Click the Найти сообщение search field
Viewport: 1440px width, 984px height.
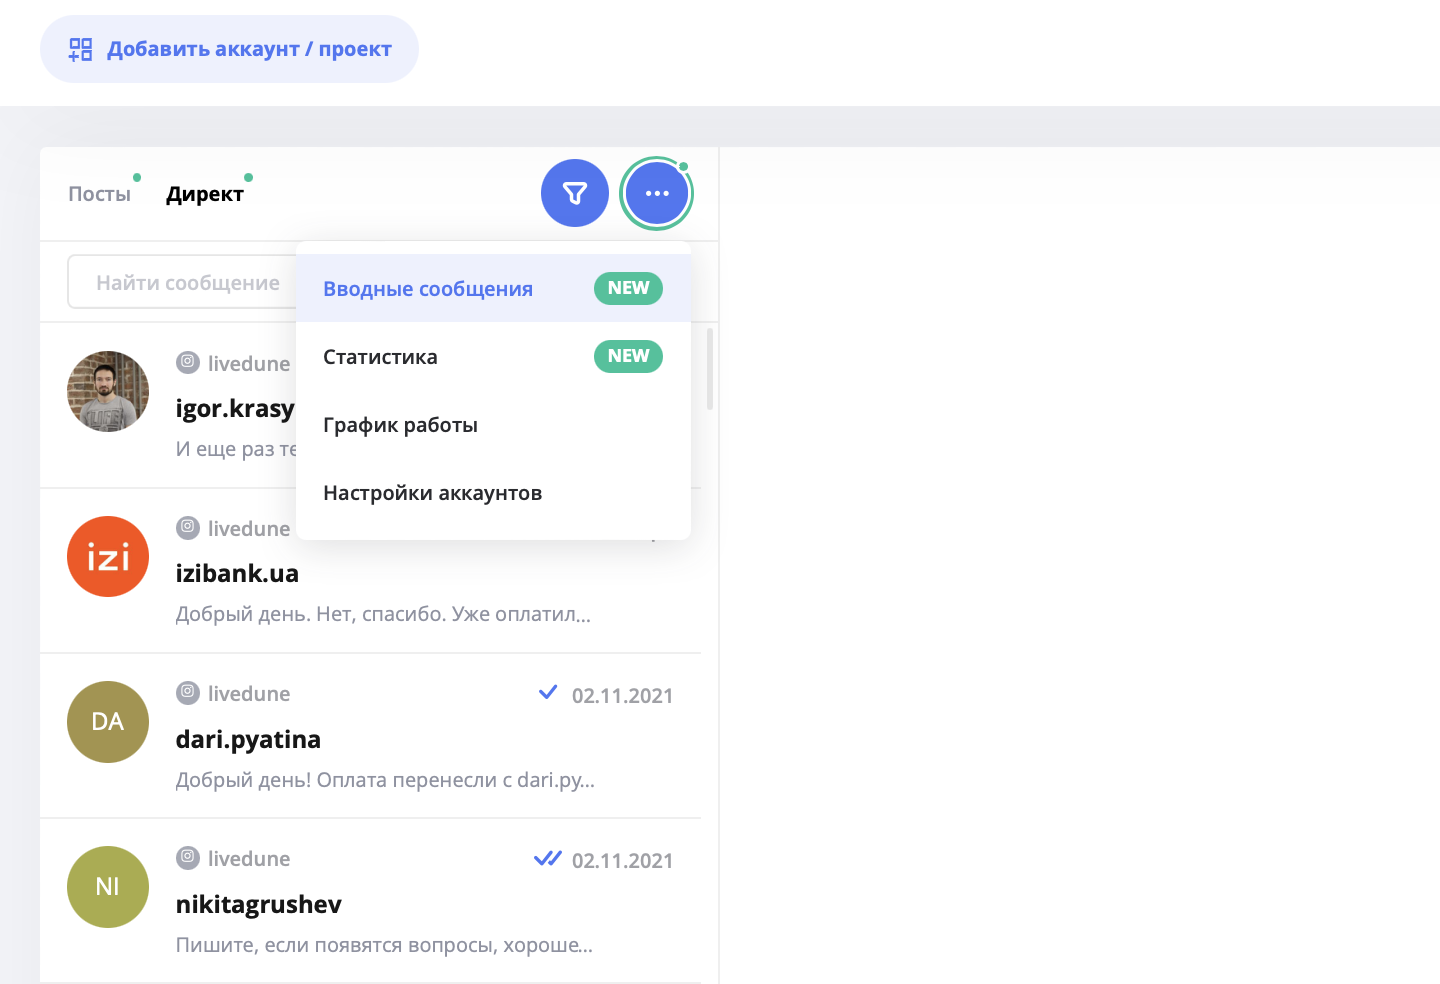click(x=182, y=282)
